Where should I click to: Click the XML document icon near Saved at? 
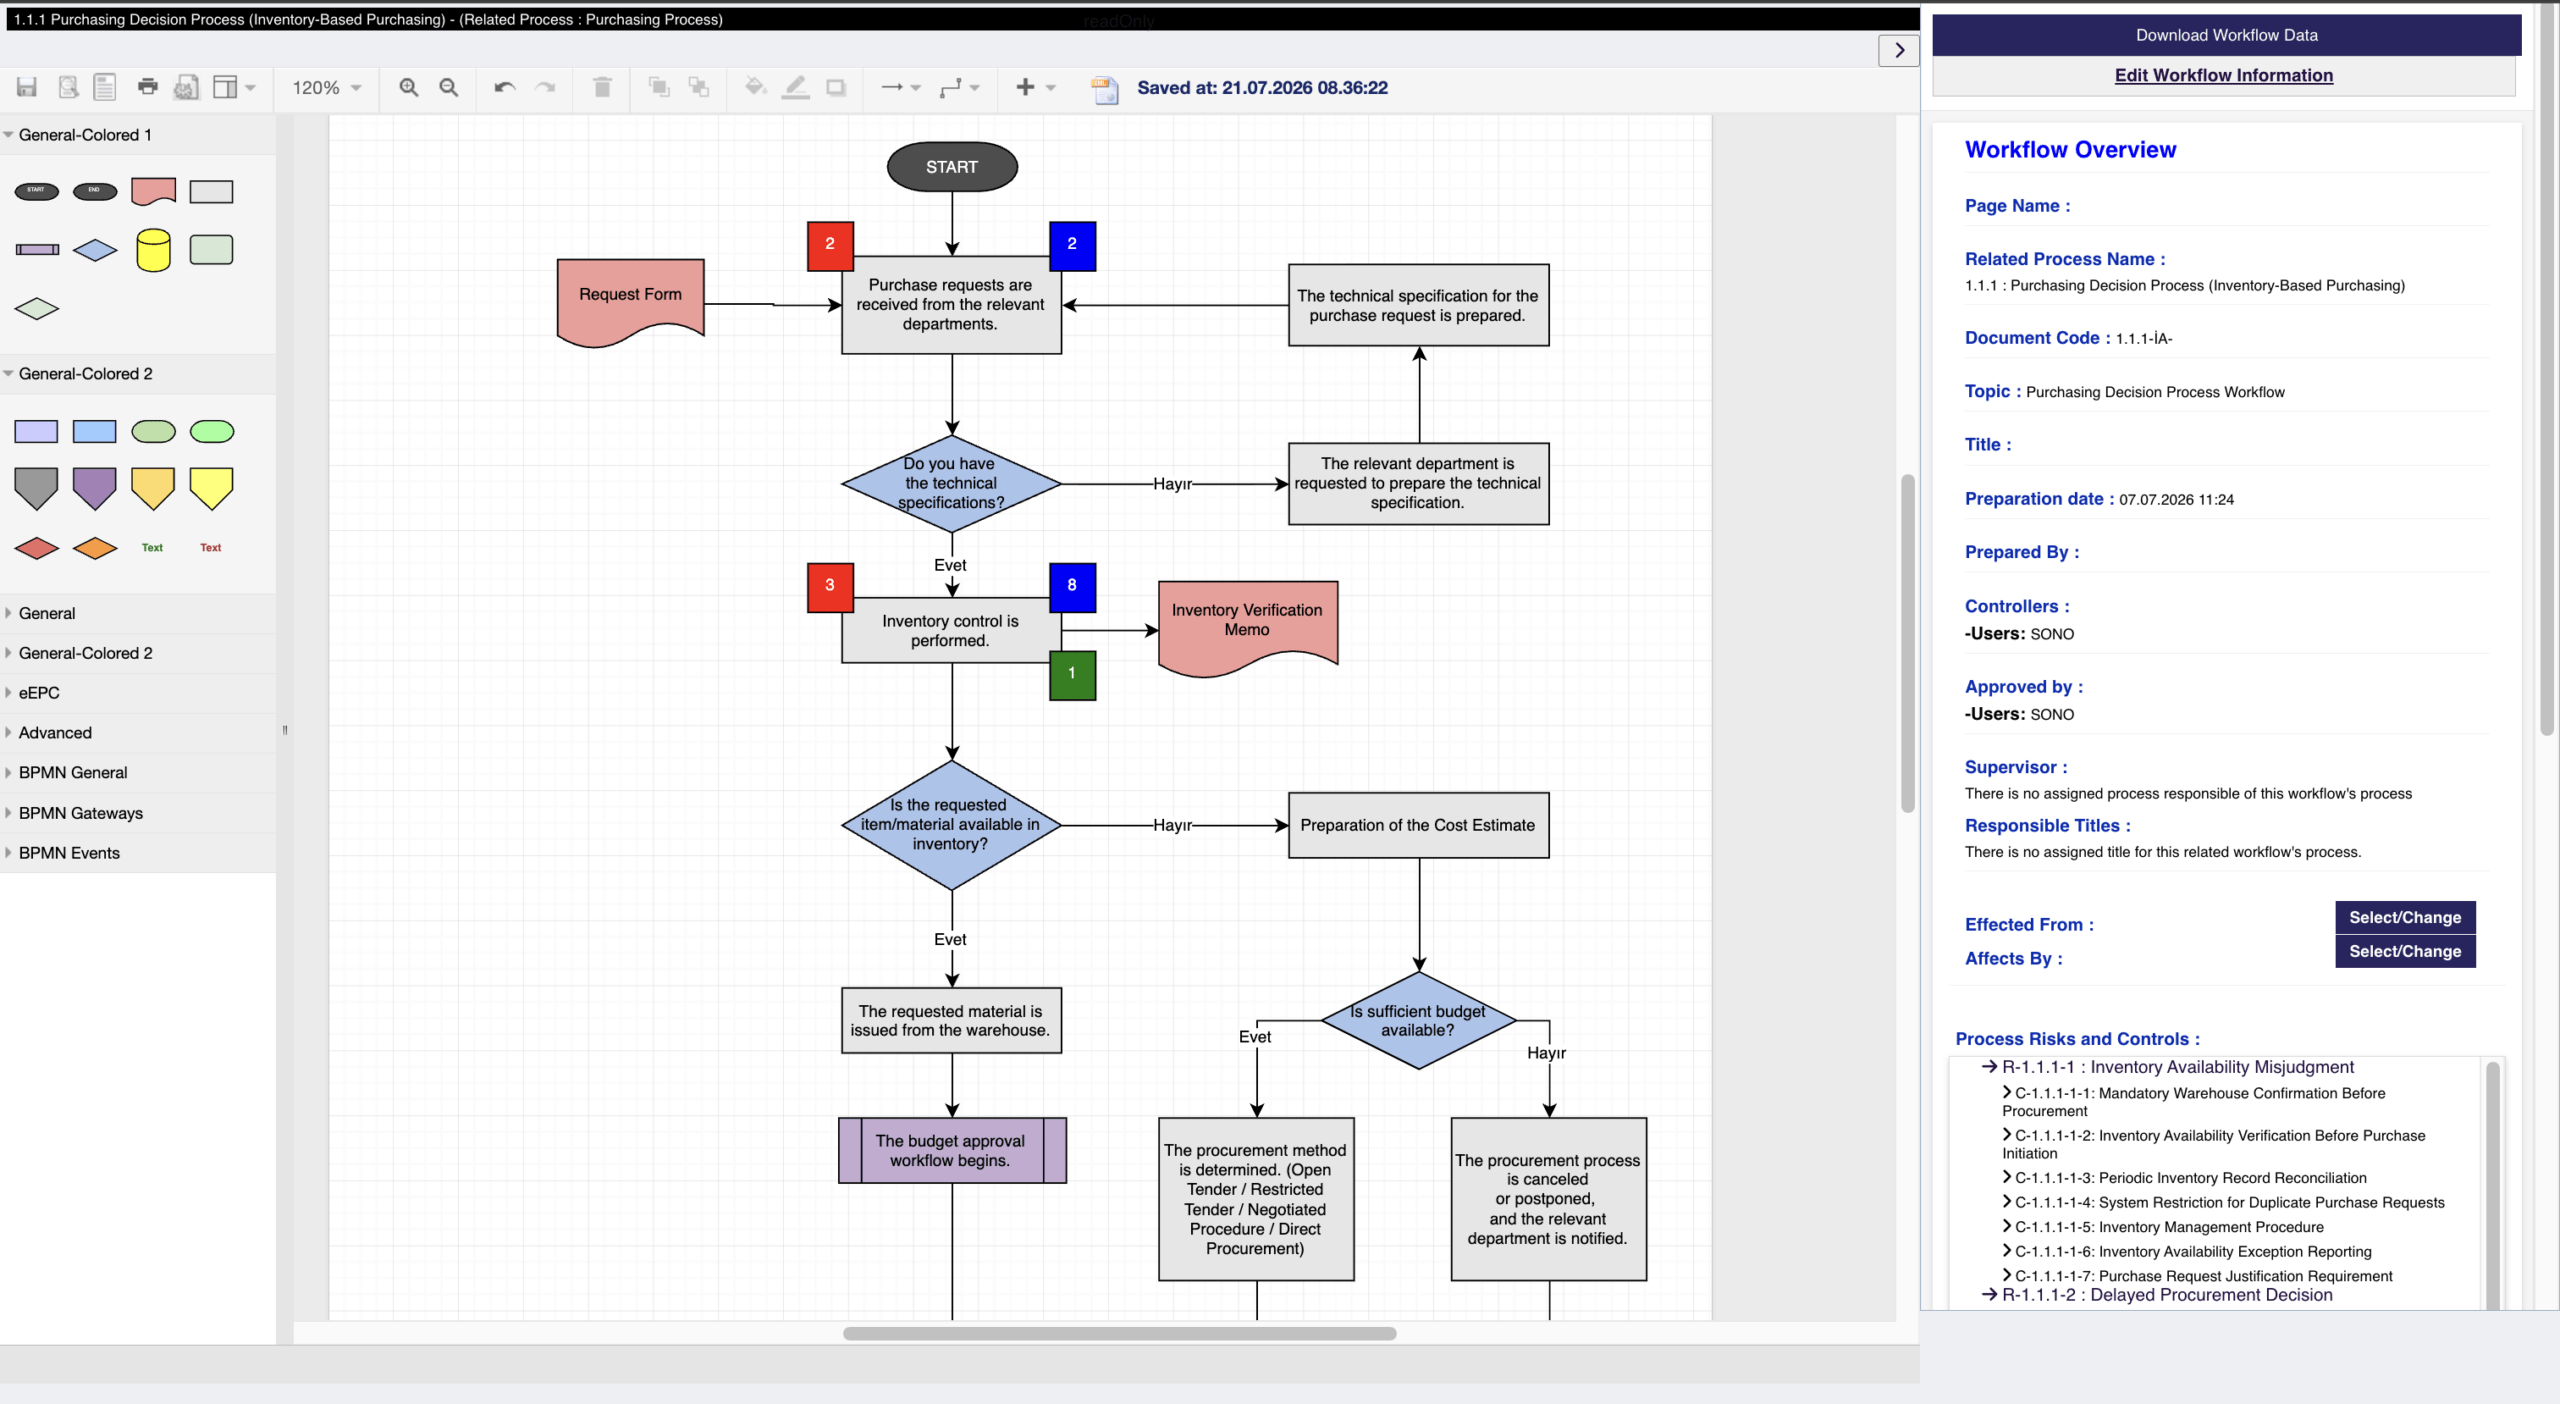tap(1105, 90)
